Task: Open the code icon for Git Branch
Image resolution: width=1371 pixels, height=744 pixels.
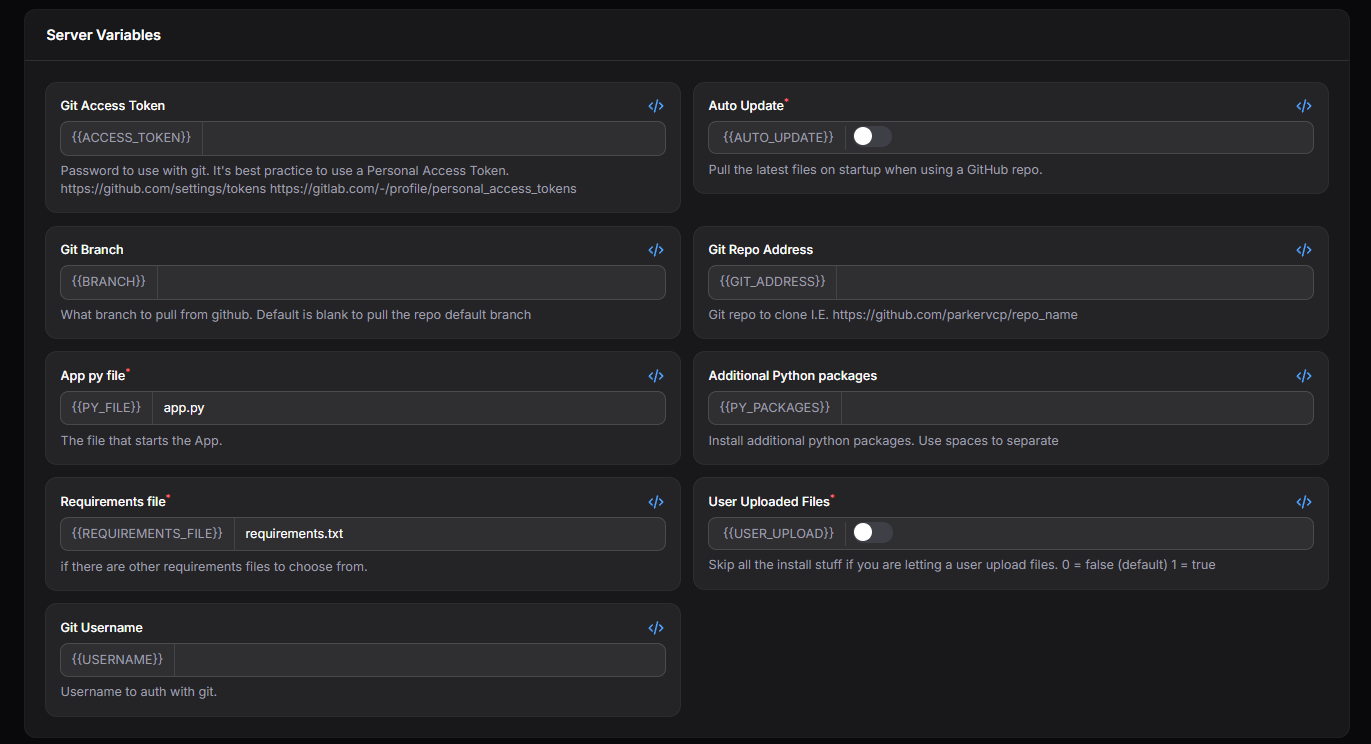Action: (x=656, y=250)
